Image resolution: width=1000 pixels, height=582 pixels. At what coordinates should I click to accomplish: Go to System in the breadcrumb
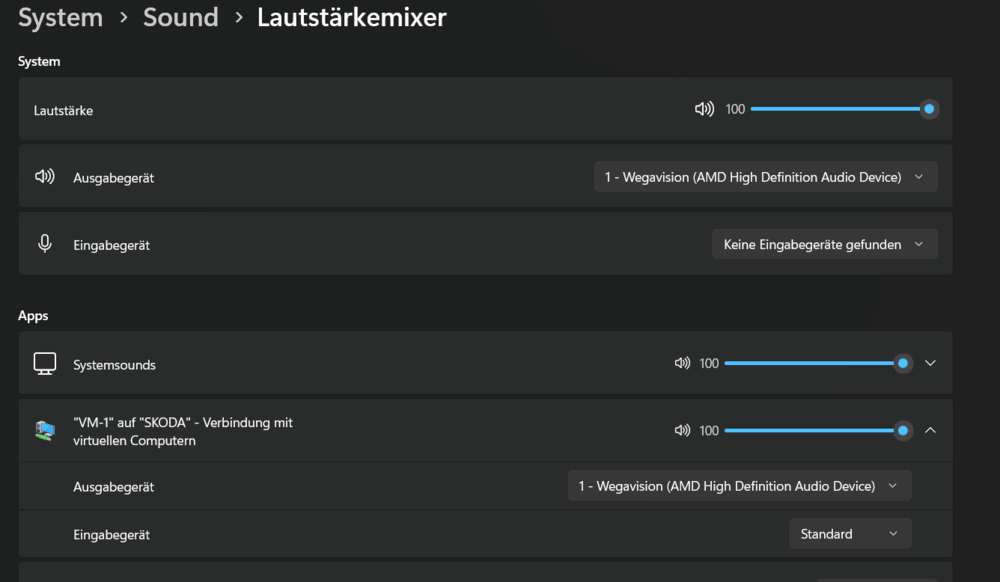point(61,17)
